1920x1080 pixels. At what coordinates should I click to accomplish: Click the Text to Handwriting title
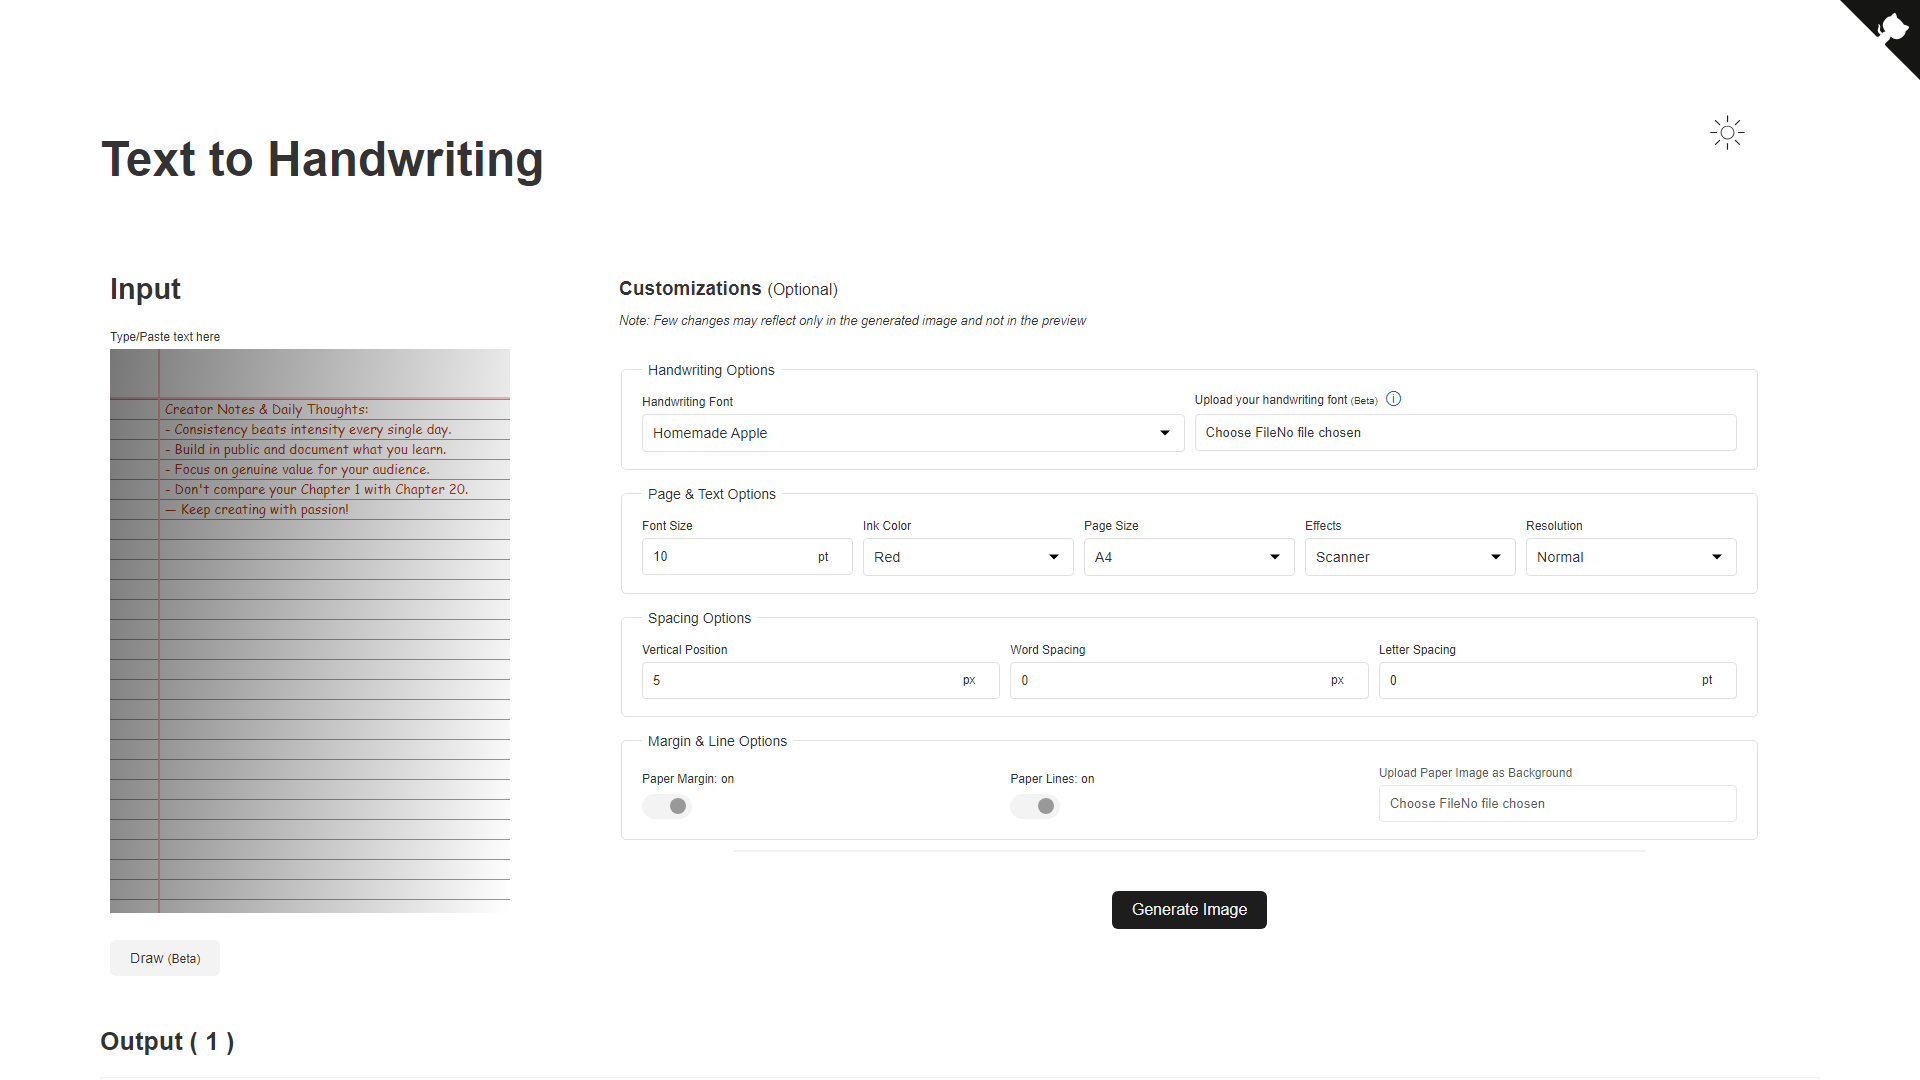(322, 159)
